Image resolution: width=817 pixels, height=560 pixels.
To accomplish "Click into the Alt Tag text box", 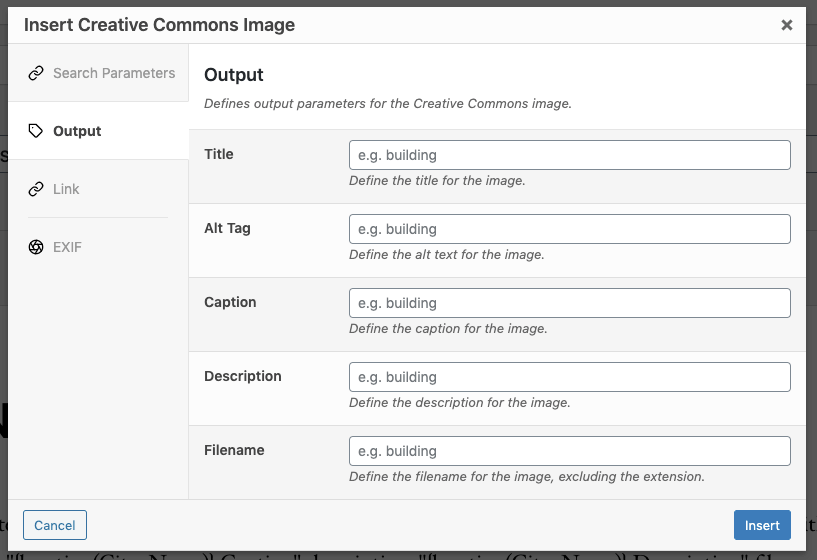I will tap(569, 229).
